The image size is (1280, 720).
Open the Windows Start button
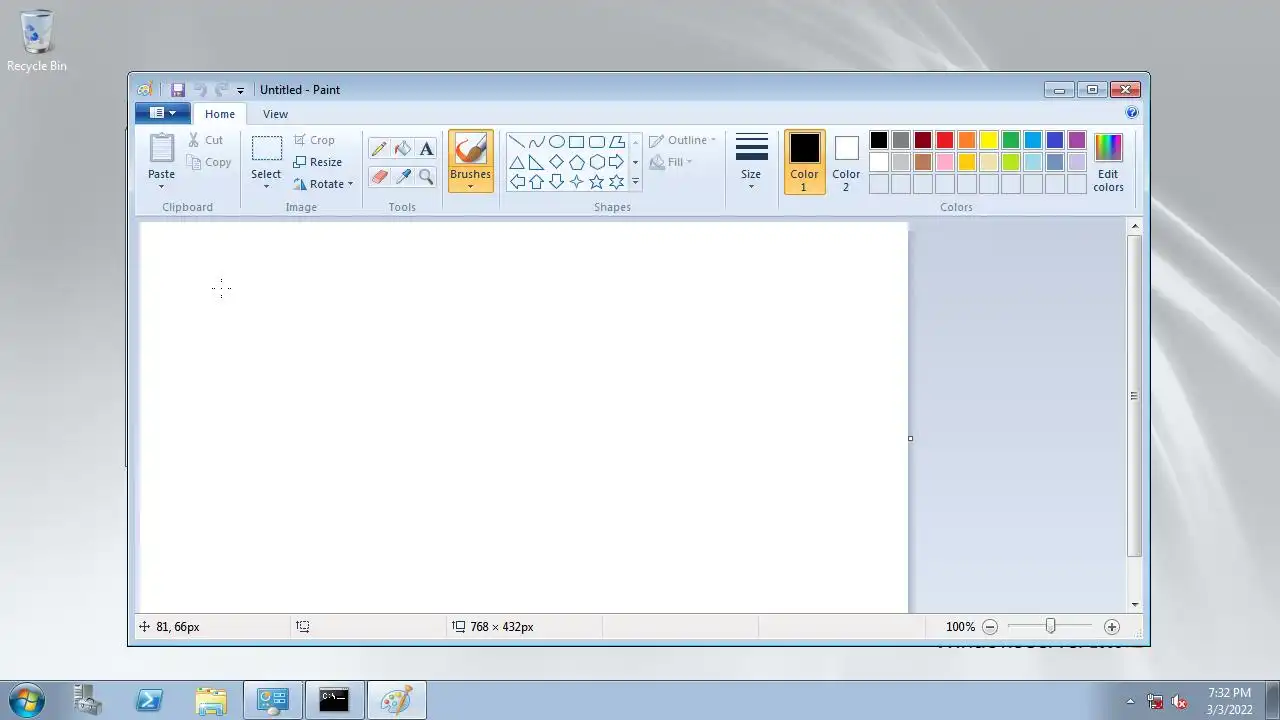pos(26,699)
